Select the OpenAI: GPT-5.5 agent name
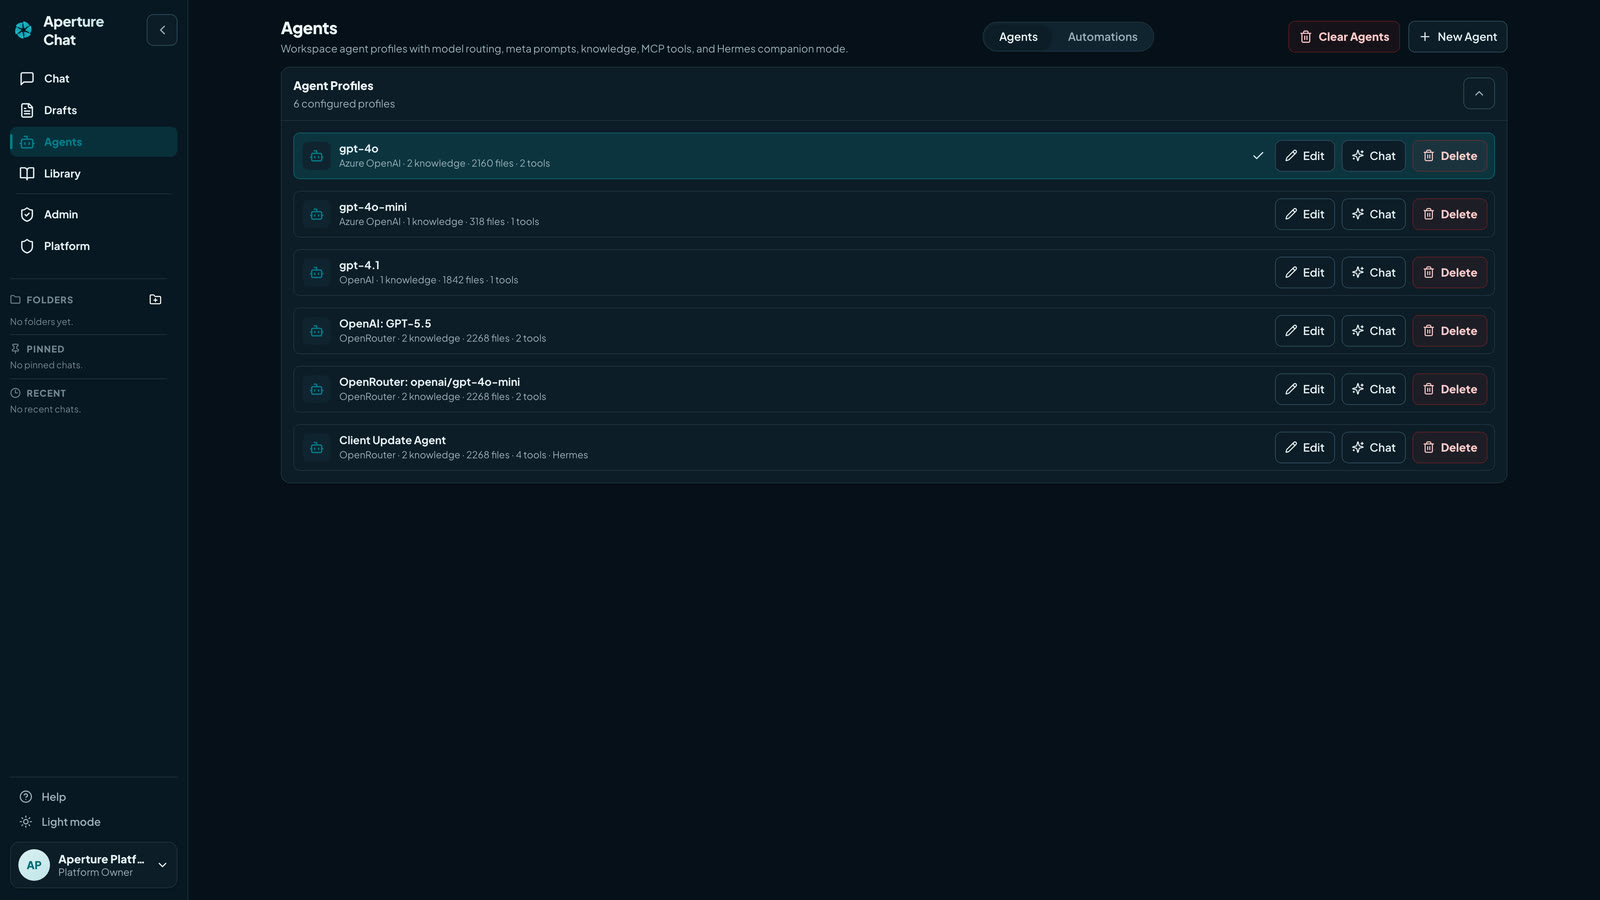Viewport: 1600px width, 900px height. (x=385, y=324)
